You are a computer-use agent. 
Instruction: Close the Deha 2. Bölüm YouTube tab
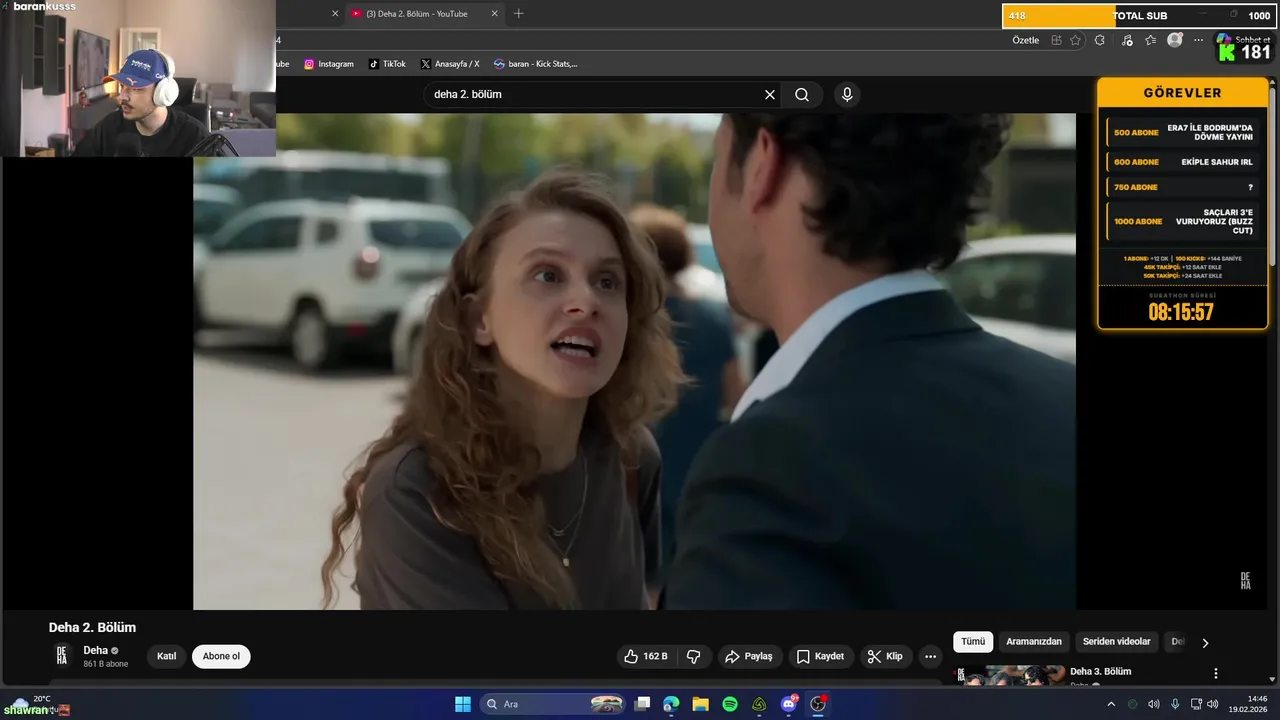point(494,13)
